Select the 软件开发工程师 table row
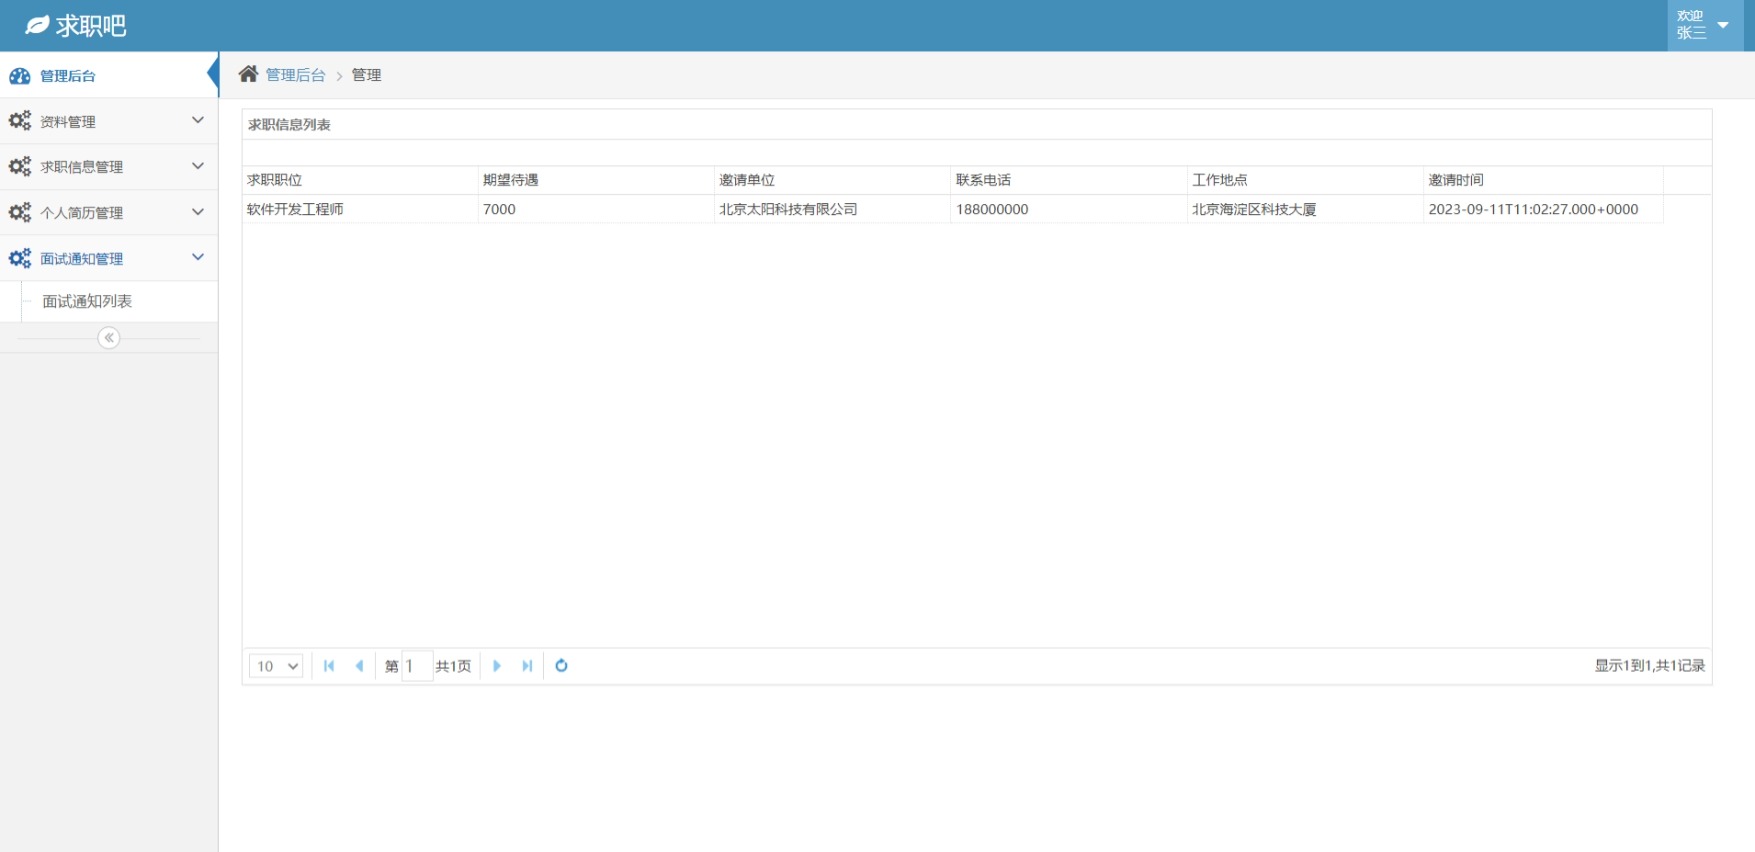1755x852 pixels. click(x=296, y=209)
